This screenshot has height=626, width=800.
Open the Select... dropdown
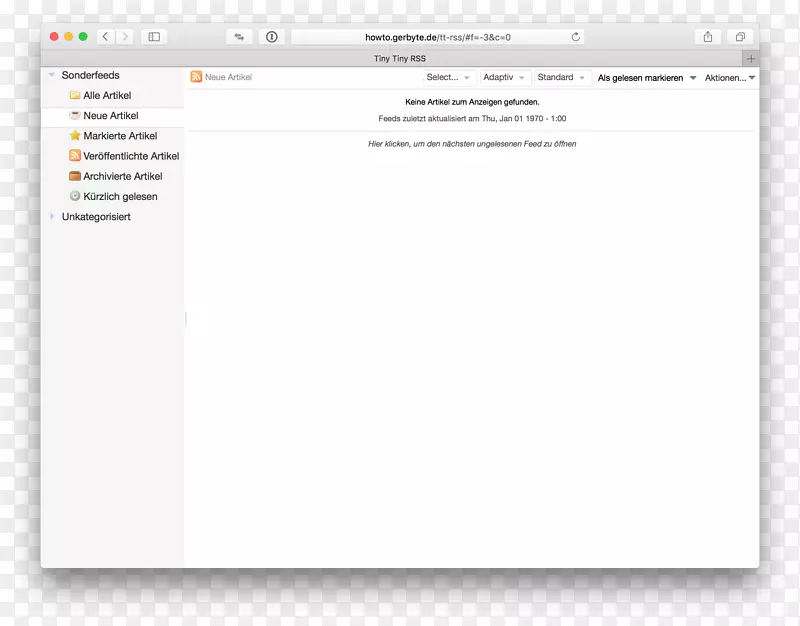(446, 77)
